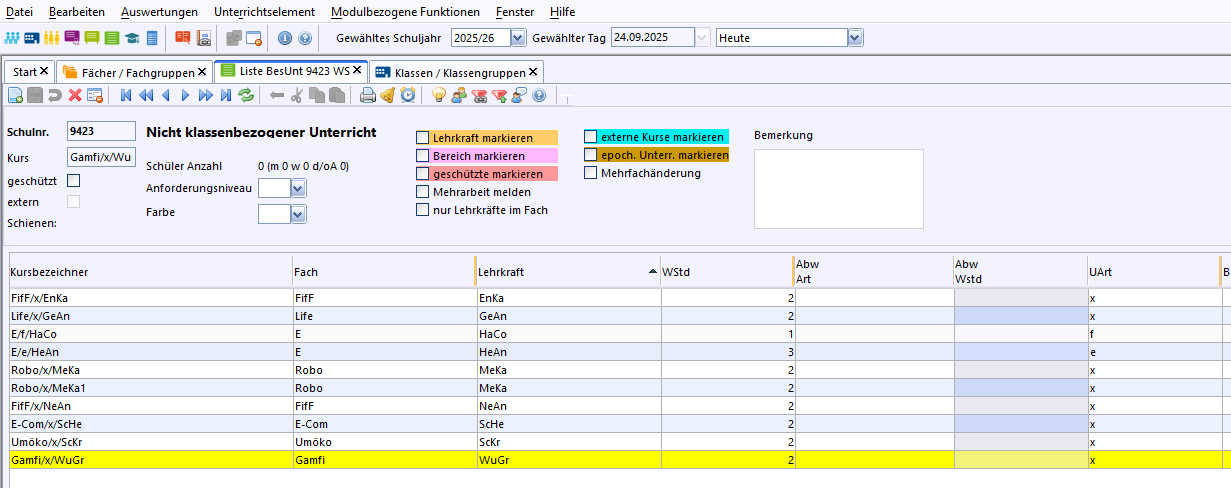
Task: Enable the Lehrkraft markieren checkbox
Action: click(423, 137)
